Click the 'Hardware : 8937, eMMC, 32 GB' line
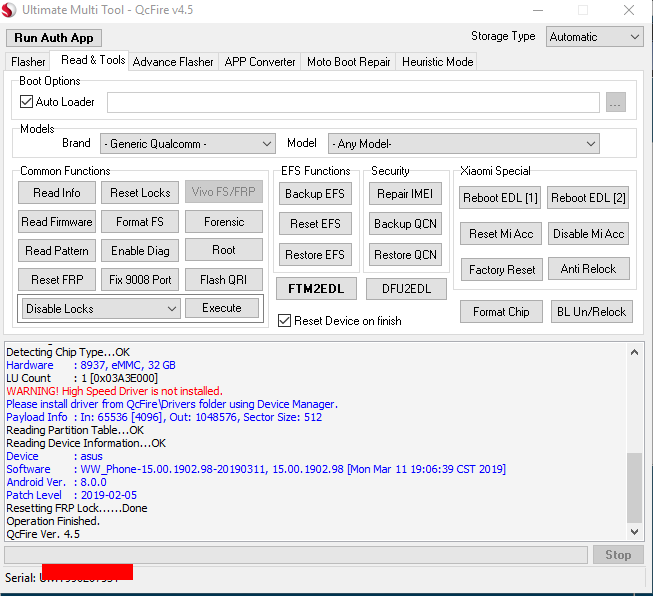 pos(91,365)
